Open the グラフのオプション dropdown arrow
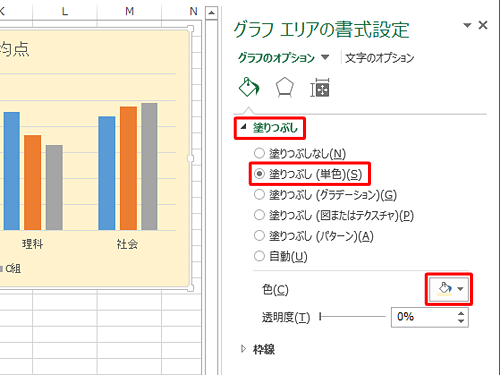This screenshot has width=500, height=375. 325,57
